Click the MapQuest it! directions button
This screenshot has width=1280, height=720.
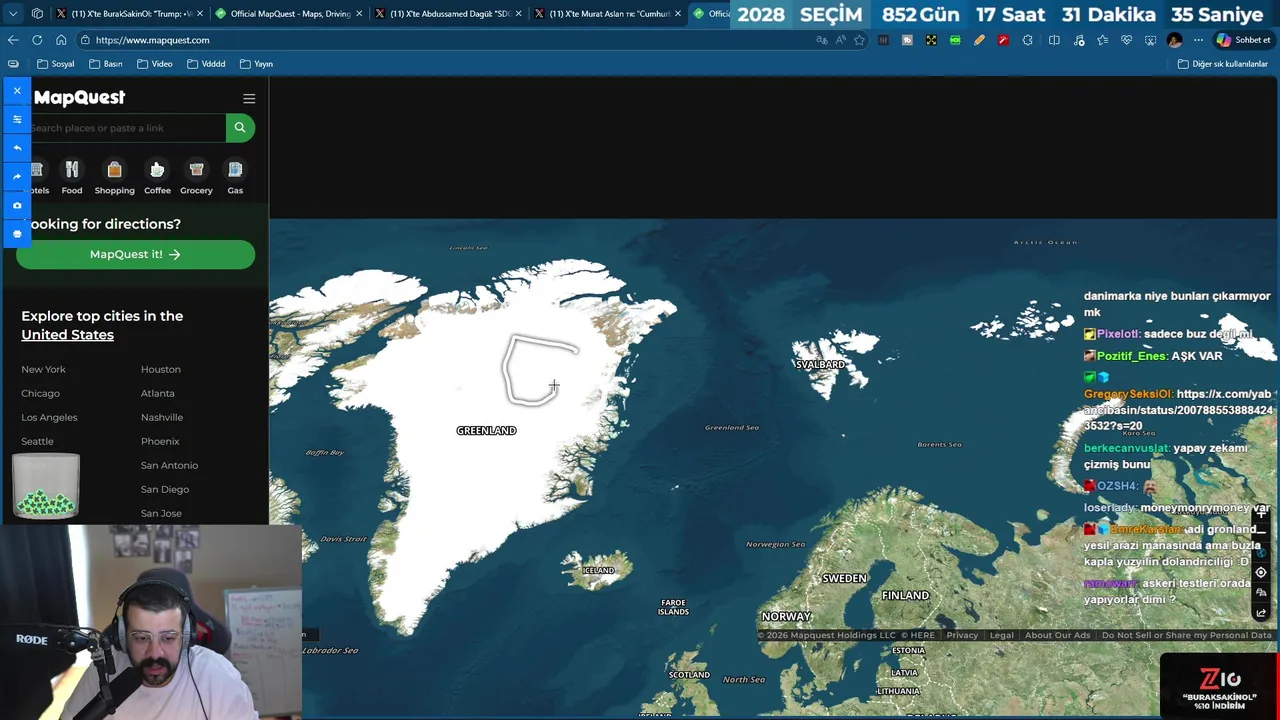[135, 254]
